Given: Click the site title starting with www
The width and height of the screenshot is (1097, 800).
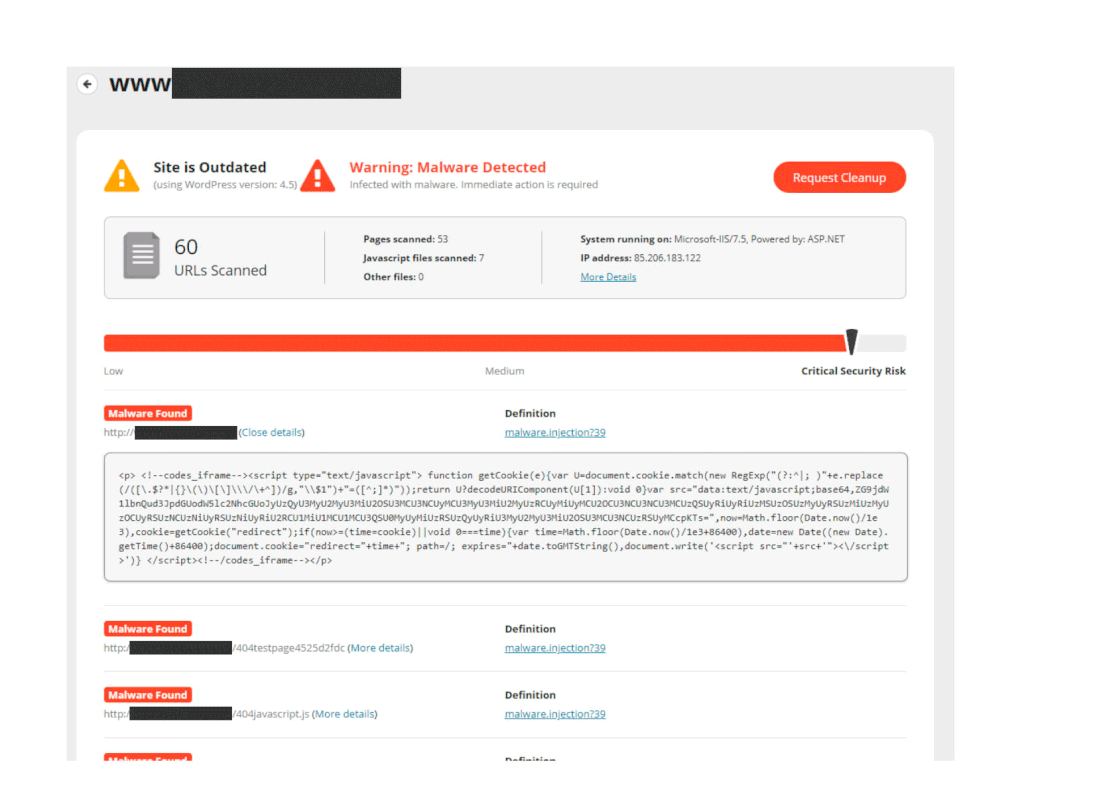Looking at the screenshot, I should click(x=255, y=84).
